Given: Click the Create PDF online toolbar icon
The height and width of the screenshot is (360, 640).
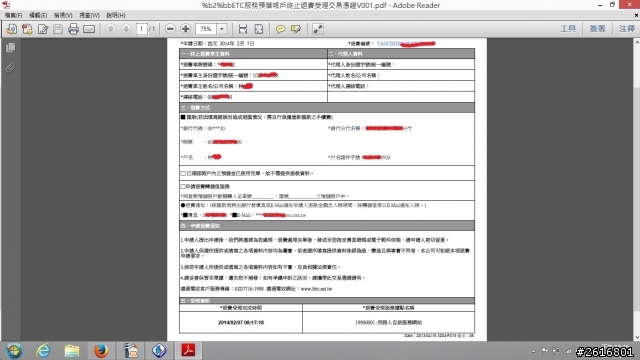Looking at the screenshot, I should pyautogui.click(x=27, y=29).
